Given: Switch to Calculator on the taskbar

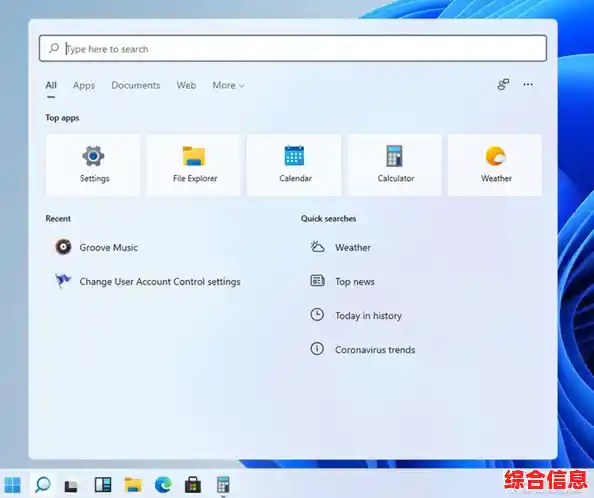Looking at the screenshot, I should (x=223, y=484).
